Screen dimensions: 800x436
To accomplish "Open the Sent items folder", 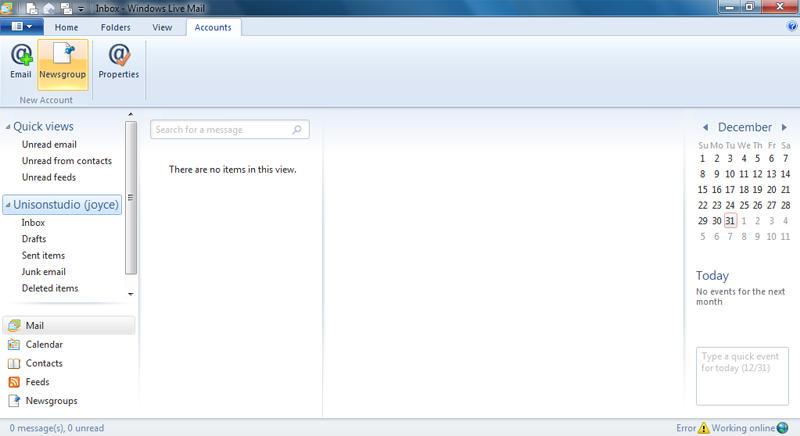I will [x=43, y=255].
